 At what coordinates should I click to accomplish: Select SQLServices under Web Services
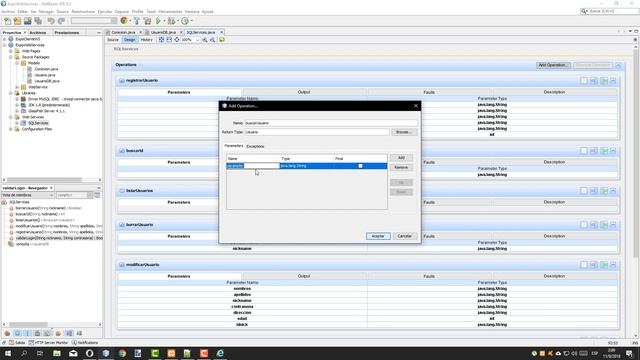(x=38, y=123)
